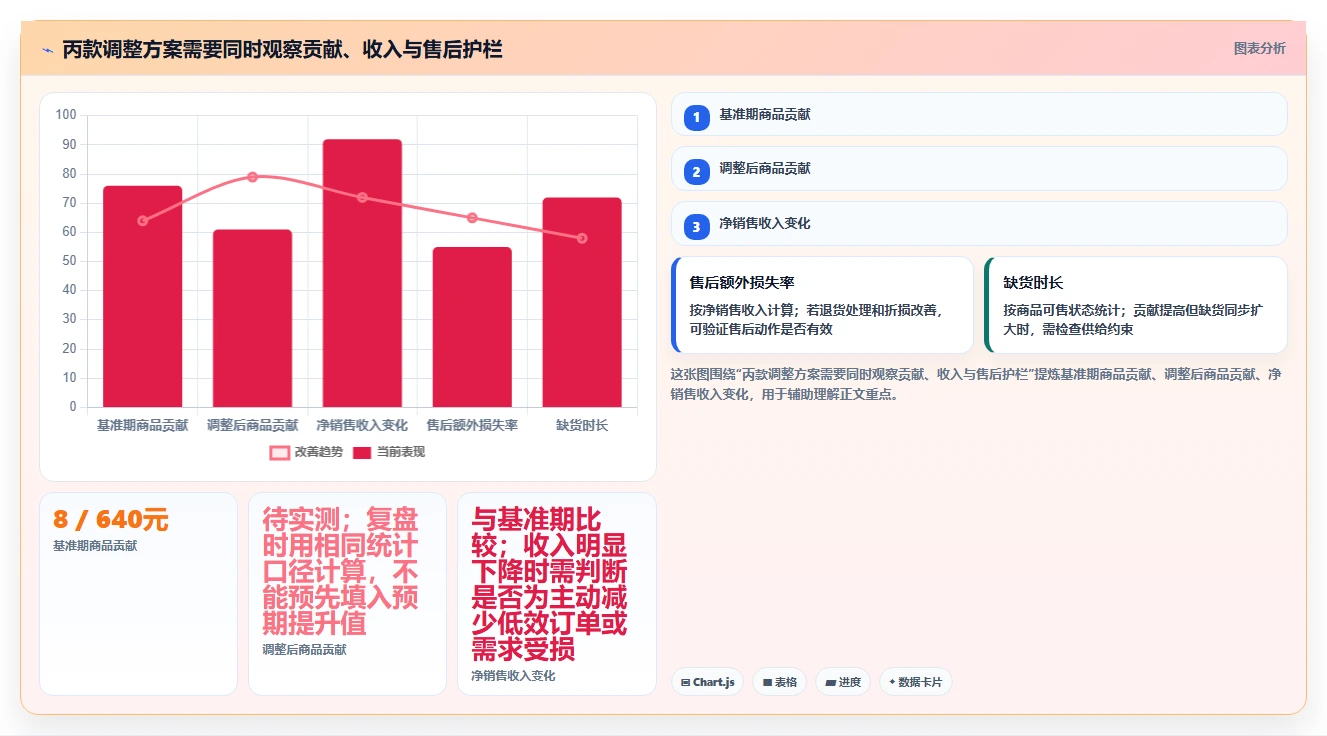Click the 调整后商品贡献 caption under metric card
This screenshot has width=1327, height=736.
(304, 650)
